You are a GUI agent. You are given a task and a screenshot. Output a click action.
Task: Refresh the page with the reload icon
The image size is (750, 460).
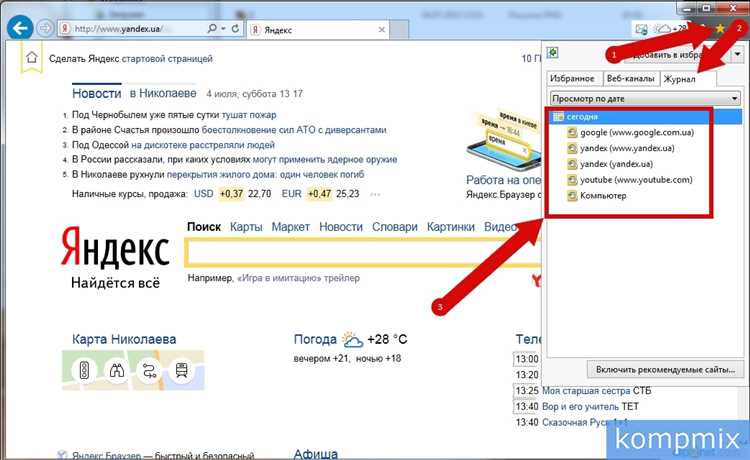(x=235, y=29)
